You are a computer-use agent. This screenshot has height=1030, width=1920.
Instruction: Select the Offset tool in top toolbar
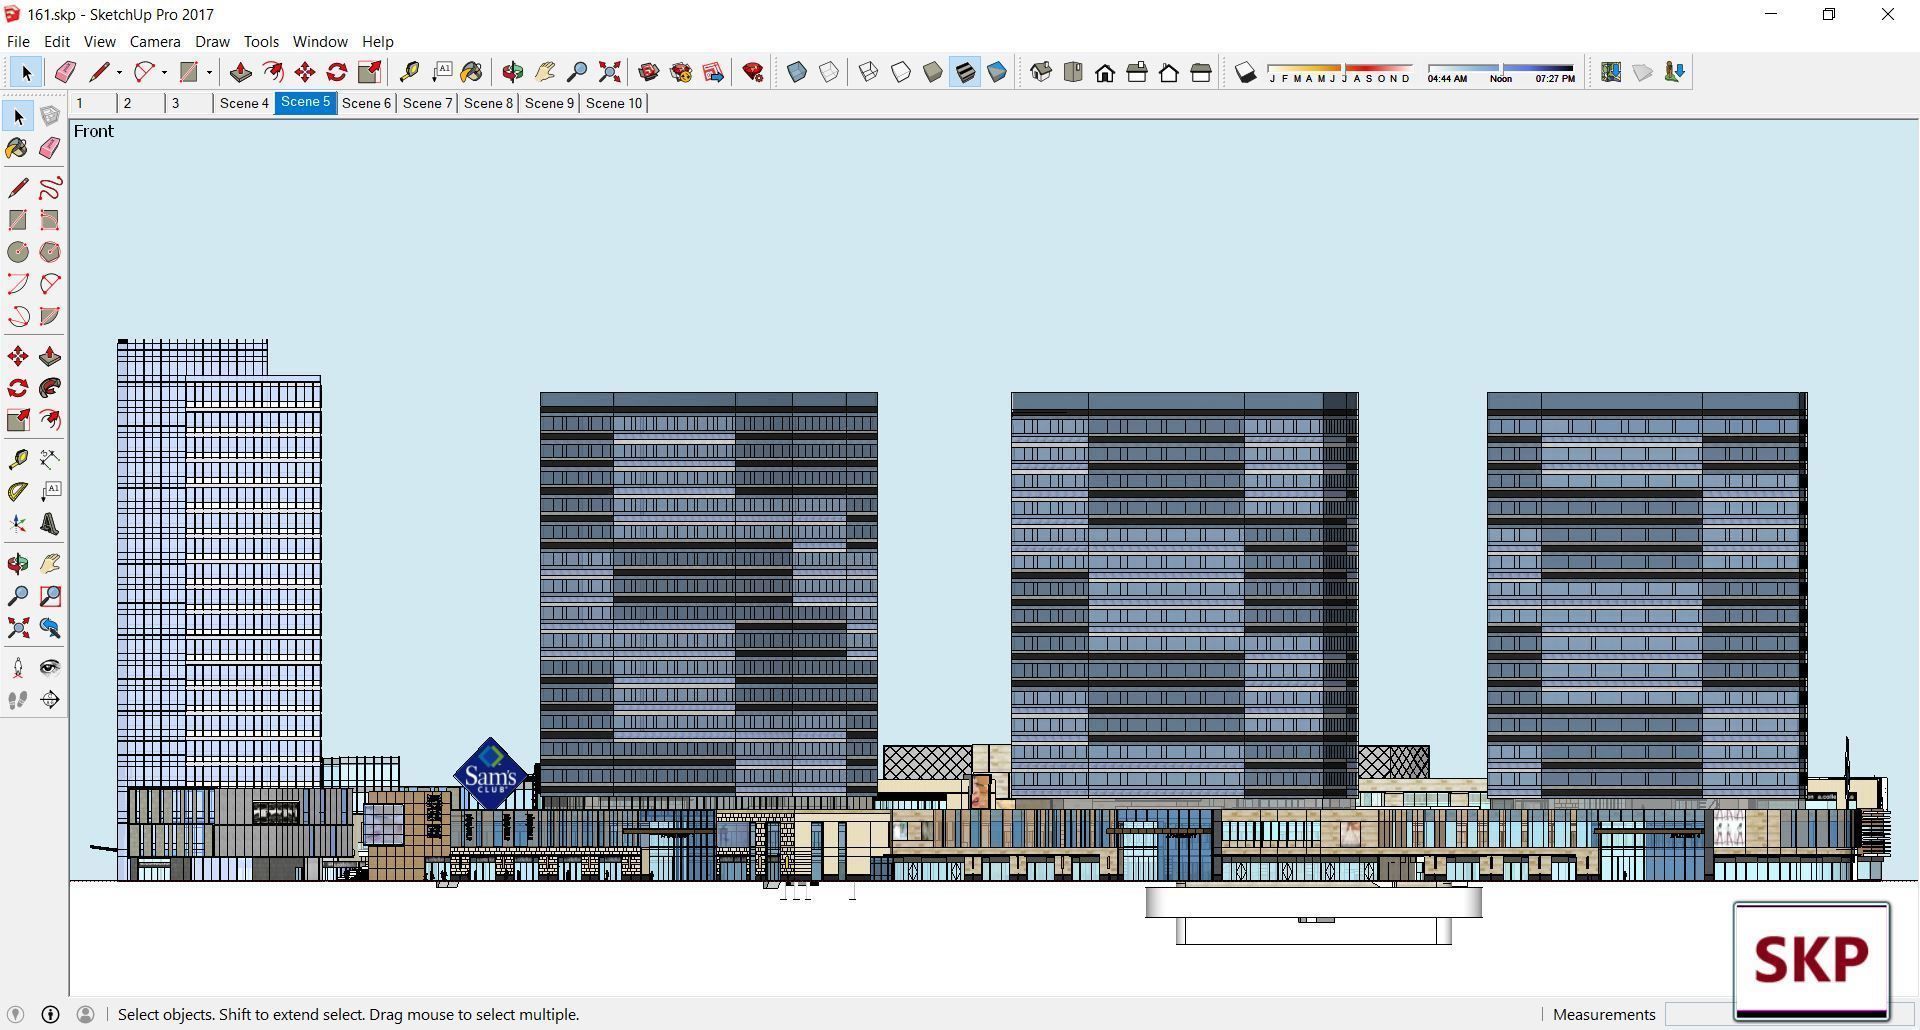(x=272, y=72)
